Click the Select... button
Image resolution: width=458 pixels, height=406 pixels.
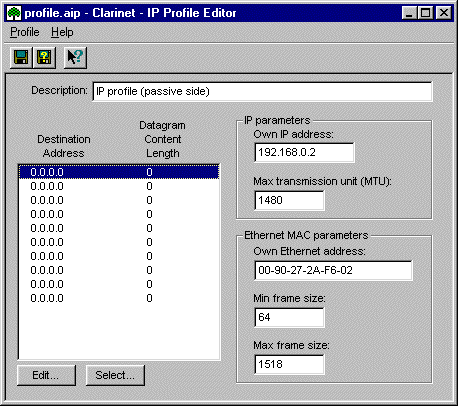(x=115, y=375)
